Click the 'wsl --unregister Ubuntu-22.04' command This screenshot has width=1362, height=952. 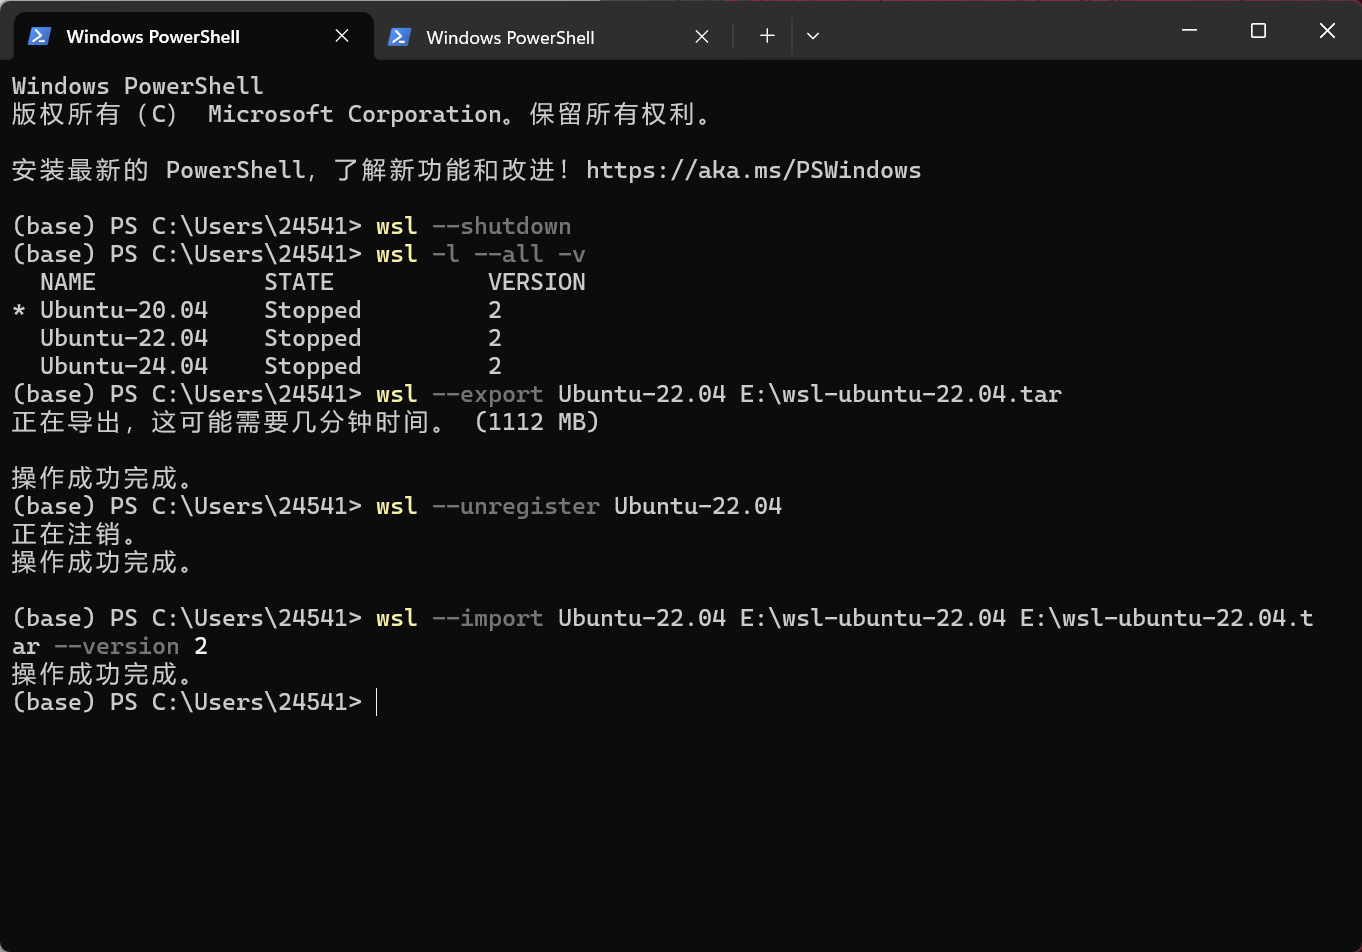point(579,506)
